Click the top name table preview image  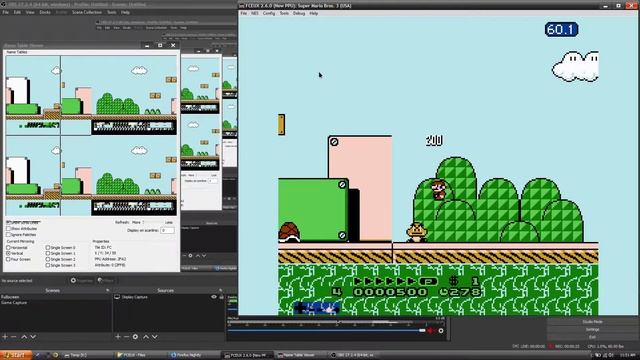(x=91, y=96)
